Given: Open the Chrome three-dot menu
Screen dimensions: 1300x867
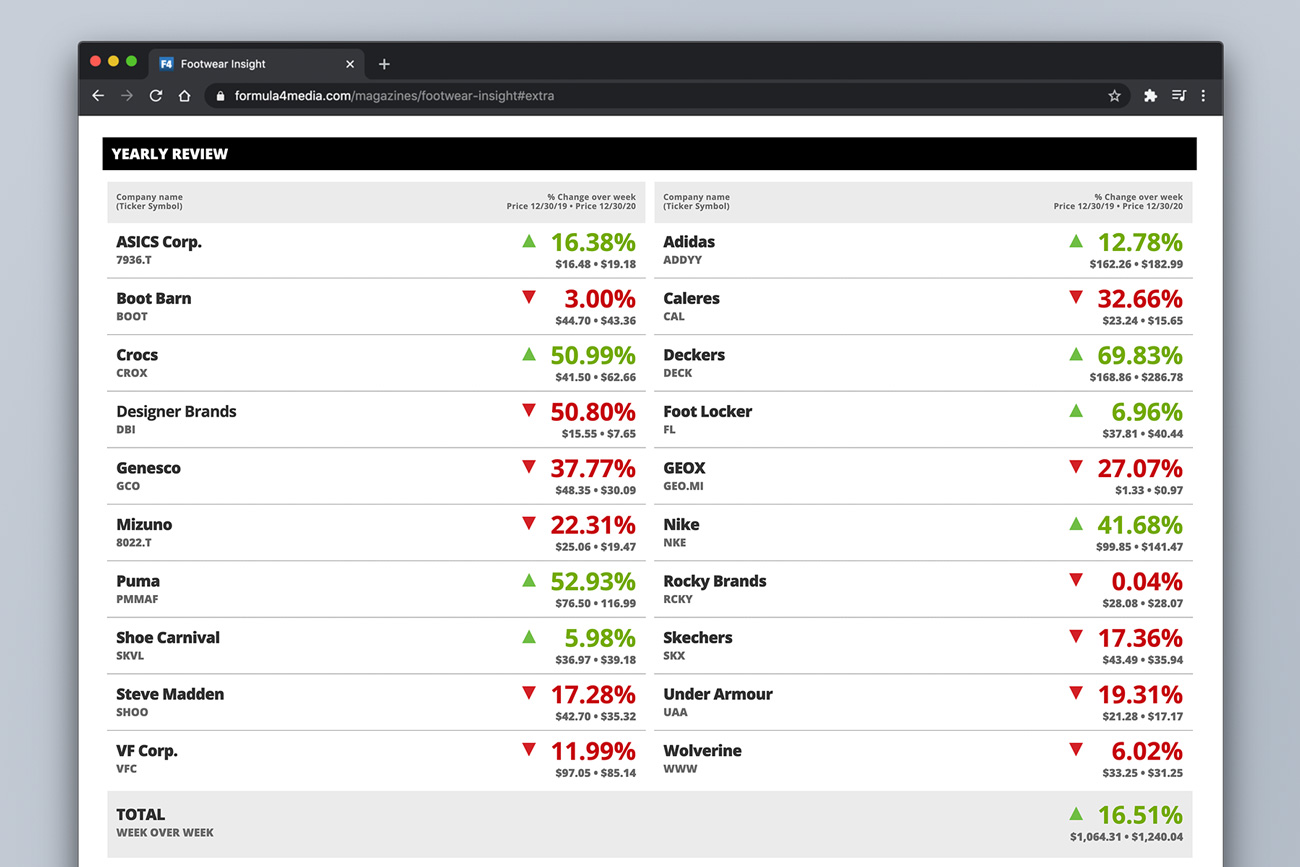Looking at the screenshot, I should tap(1203, 96).
